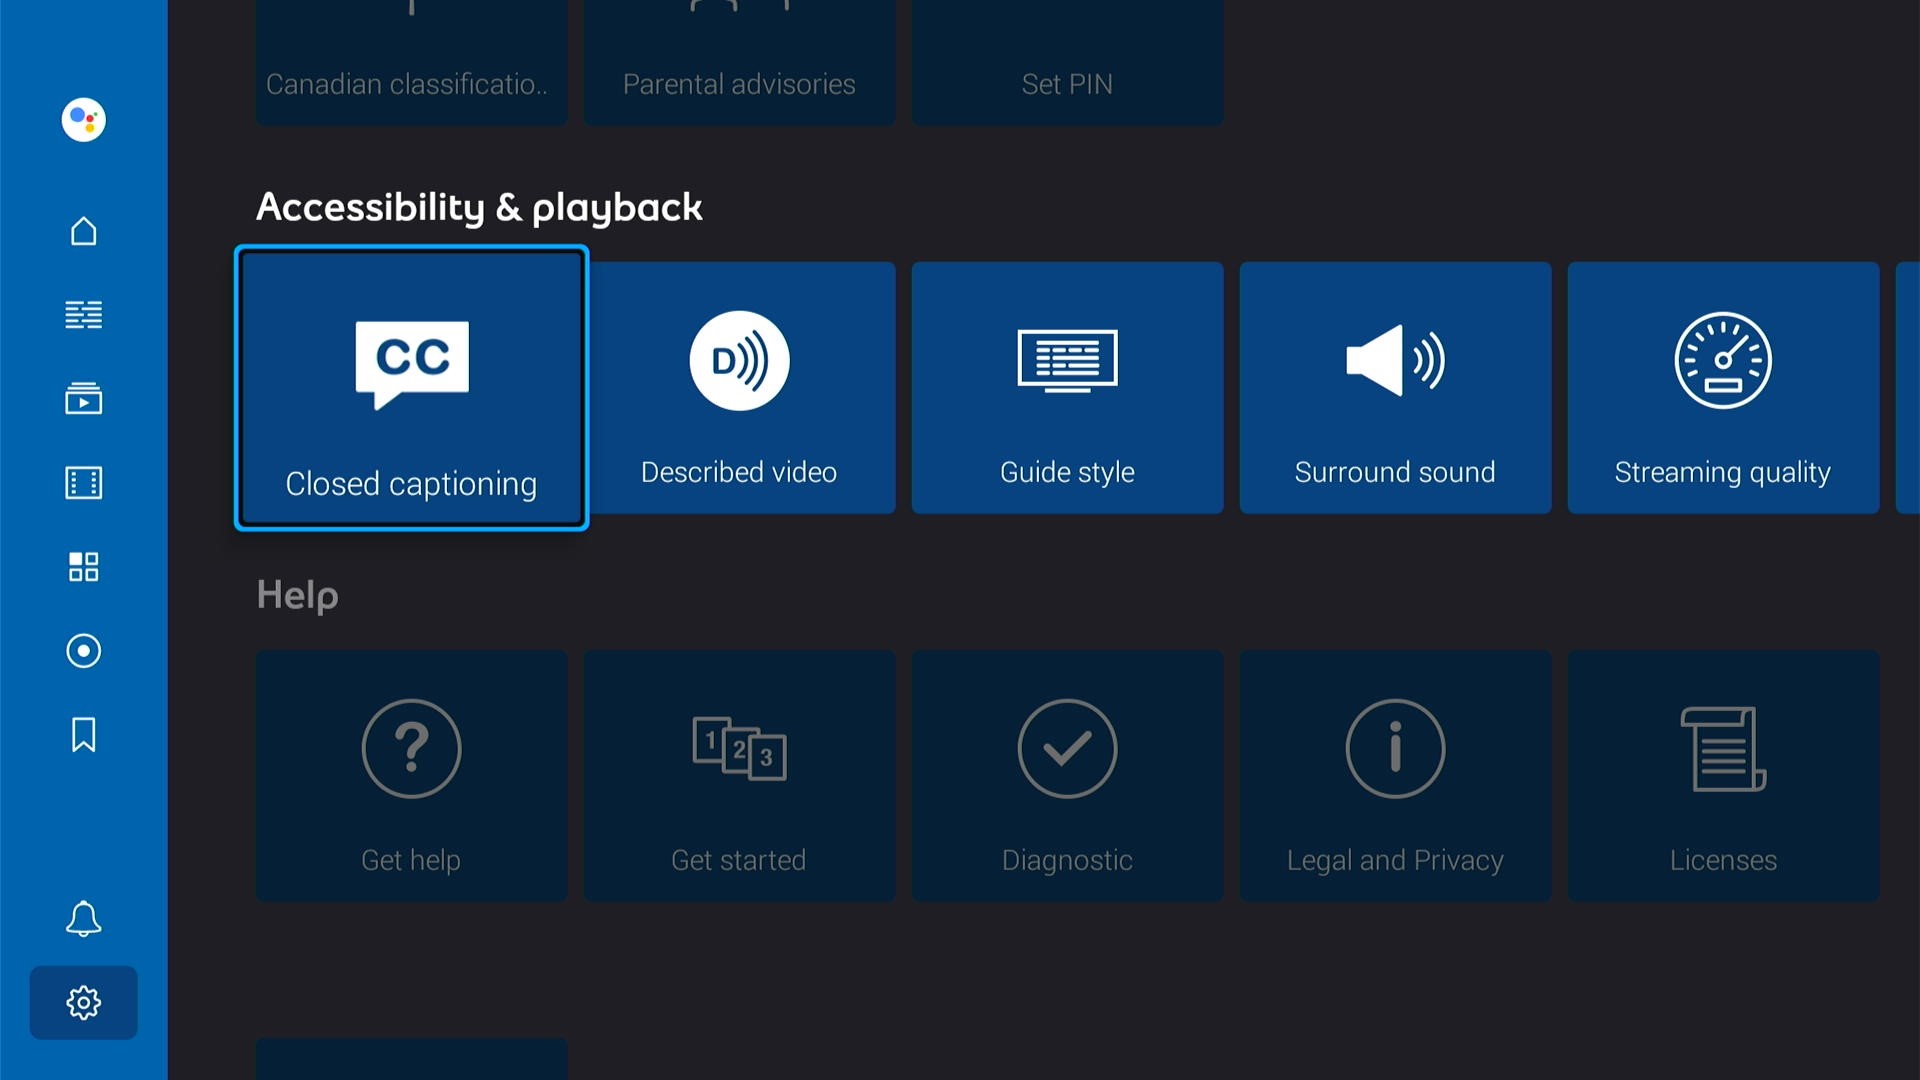The height and width of the screenshot is (1080, 1920).
Task: Open Streaming quality settings
Action: click(x=1722, y=388)
